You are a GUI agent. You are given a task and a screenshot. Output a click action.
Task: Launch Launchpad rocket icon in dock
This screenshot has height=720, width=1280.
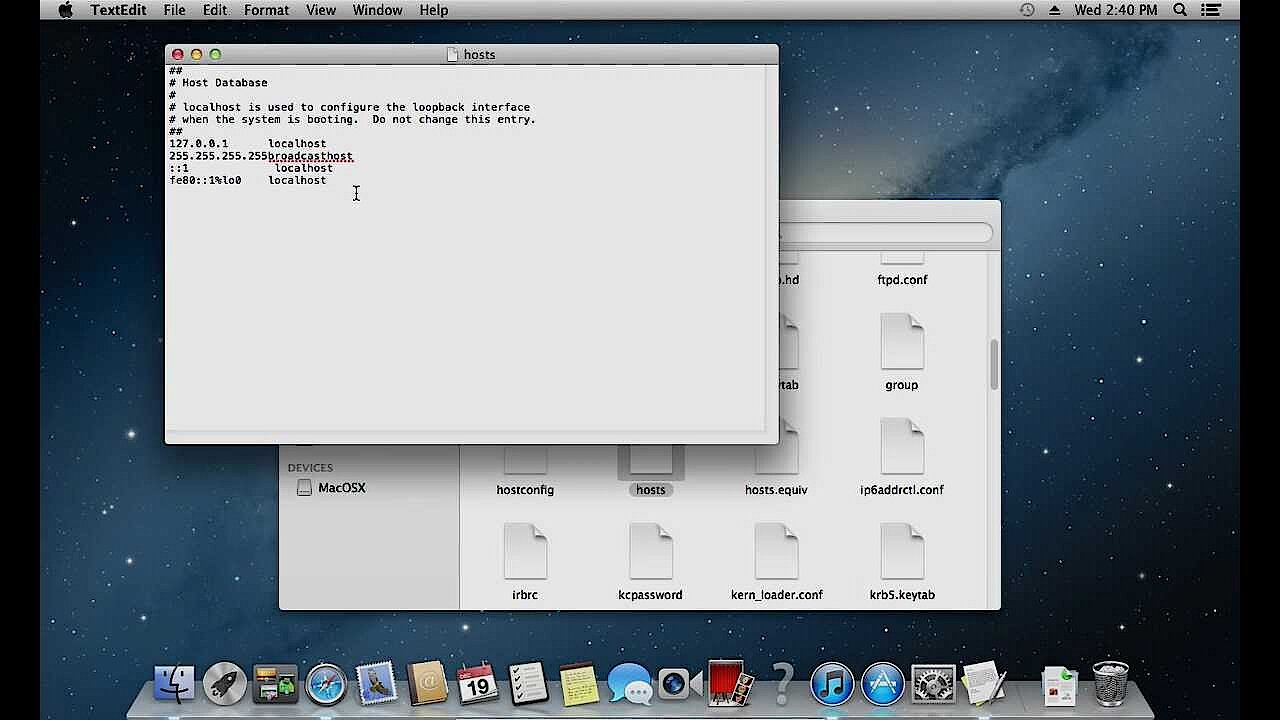(225, 684)
